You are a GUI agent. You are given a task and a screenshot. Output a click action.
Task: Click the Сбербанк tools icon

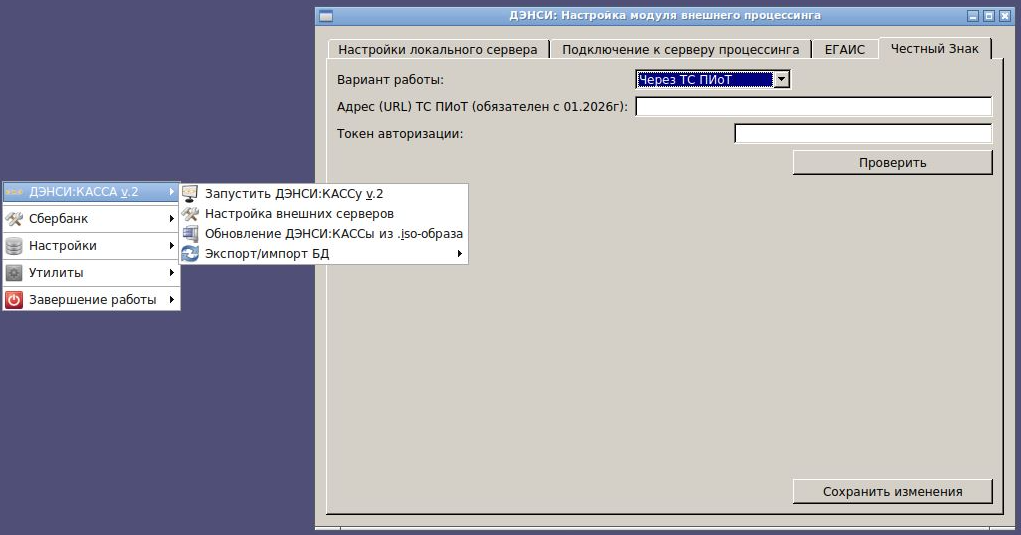[x=14, y=219]
